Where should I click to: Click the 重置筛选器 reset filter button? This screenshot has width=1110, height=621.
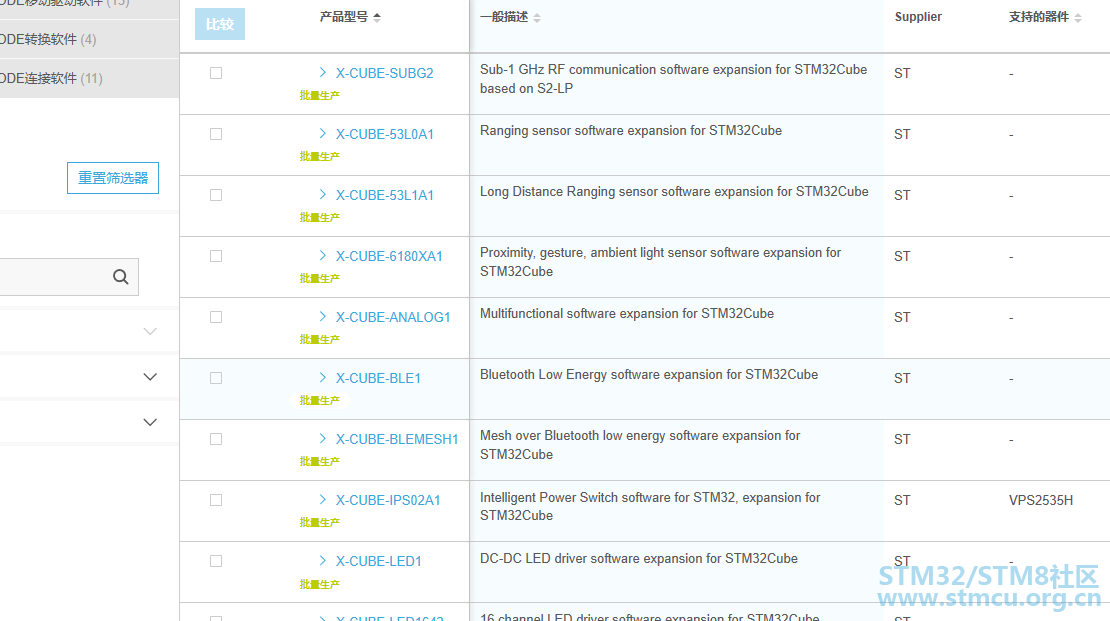[x=113, y=178]
